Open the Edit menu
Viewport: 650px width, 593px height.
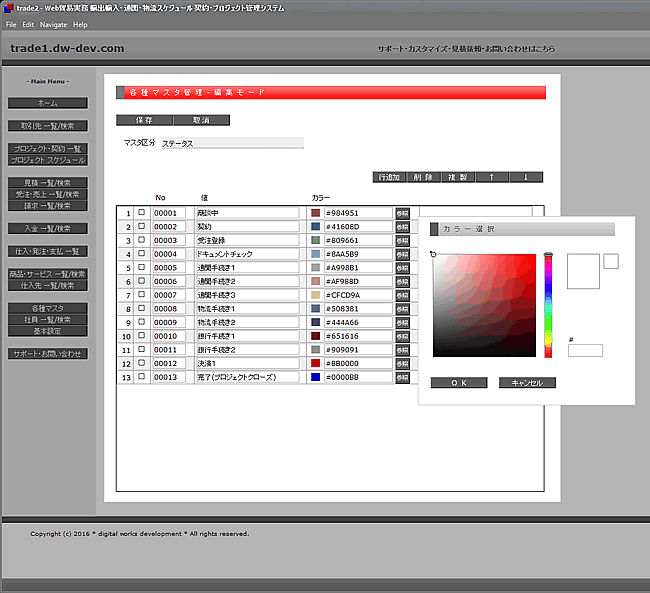coord(28,24)
